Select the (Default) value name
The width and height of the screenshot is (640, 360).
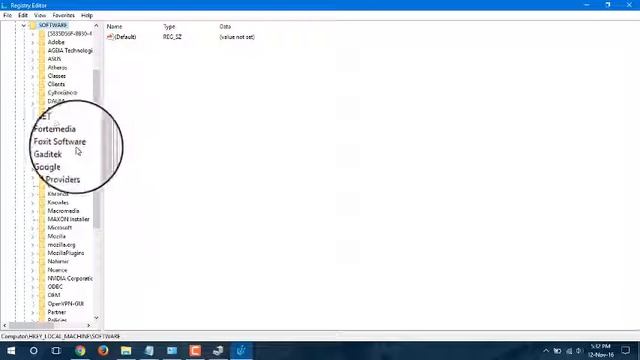tap(125, 37)
